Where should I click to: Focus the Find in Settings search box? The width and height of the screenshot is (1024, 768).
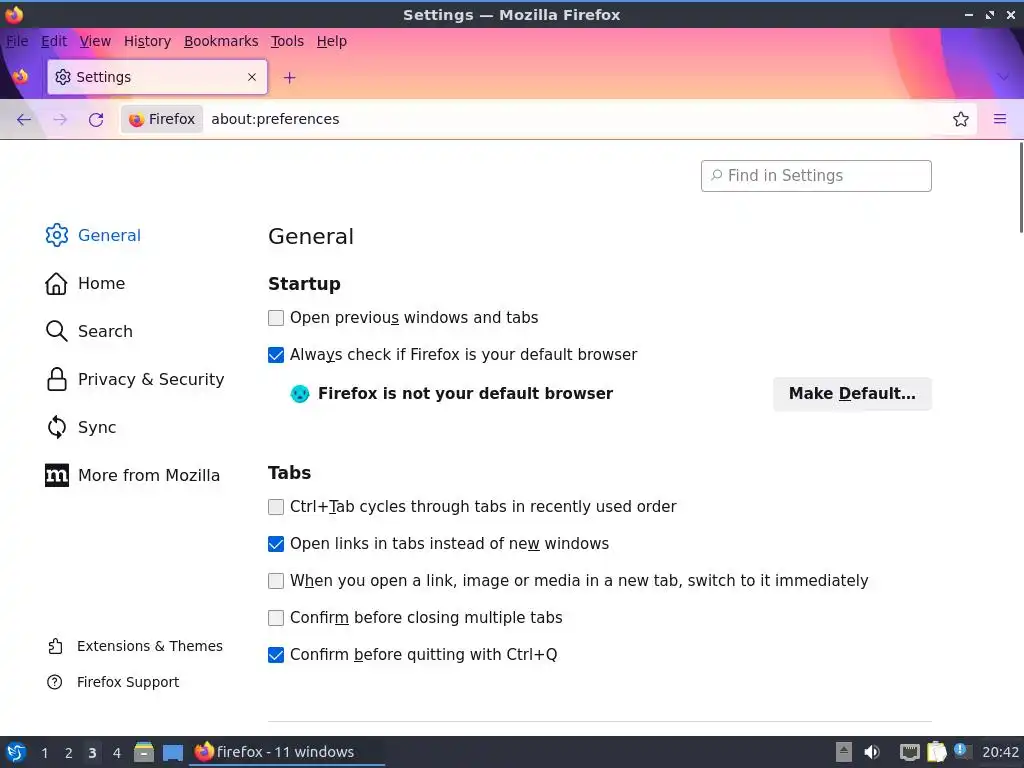pos(816,176)
